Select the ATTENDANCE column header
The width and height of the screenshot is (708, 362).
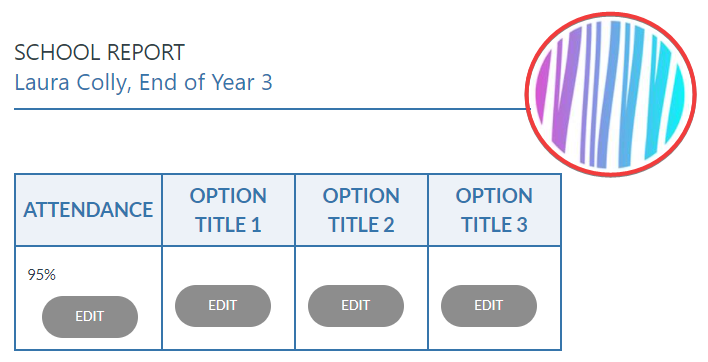(88, 210)
